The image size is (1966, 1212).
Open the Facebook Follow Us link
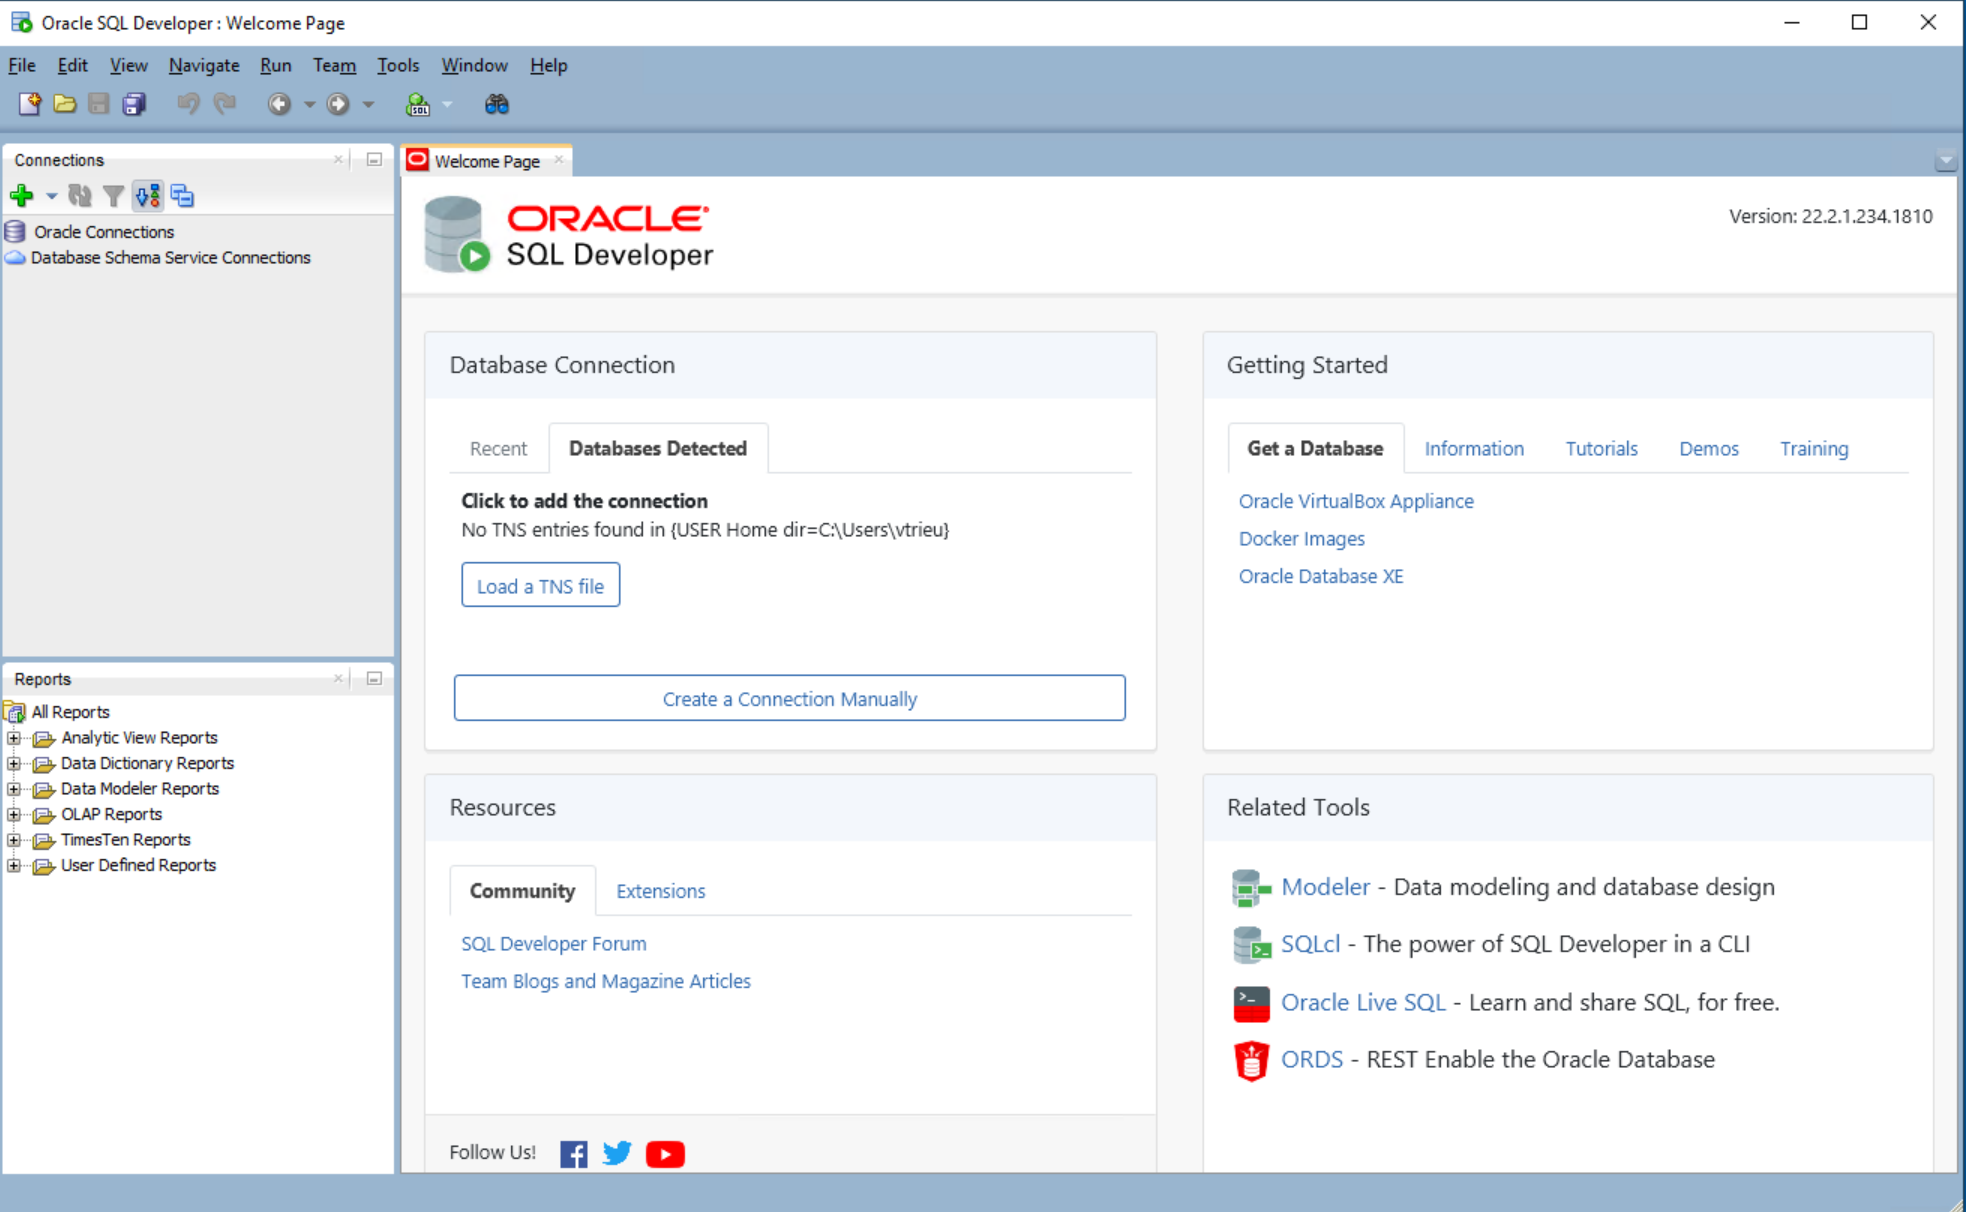(x=573, y=1153)
